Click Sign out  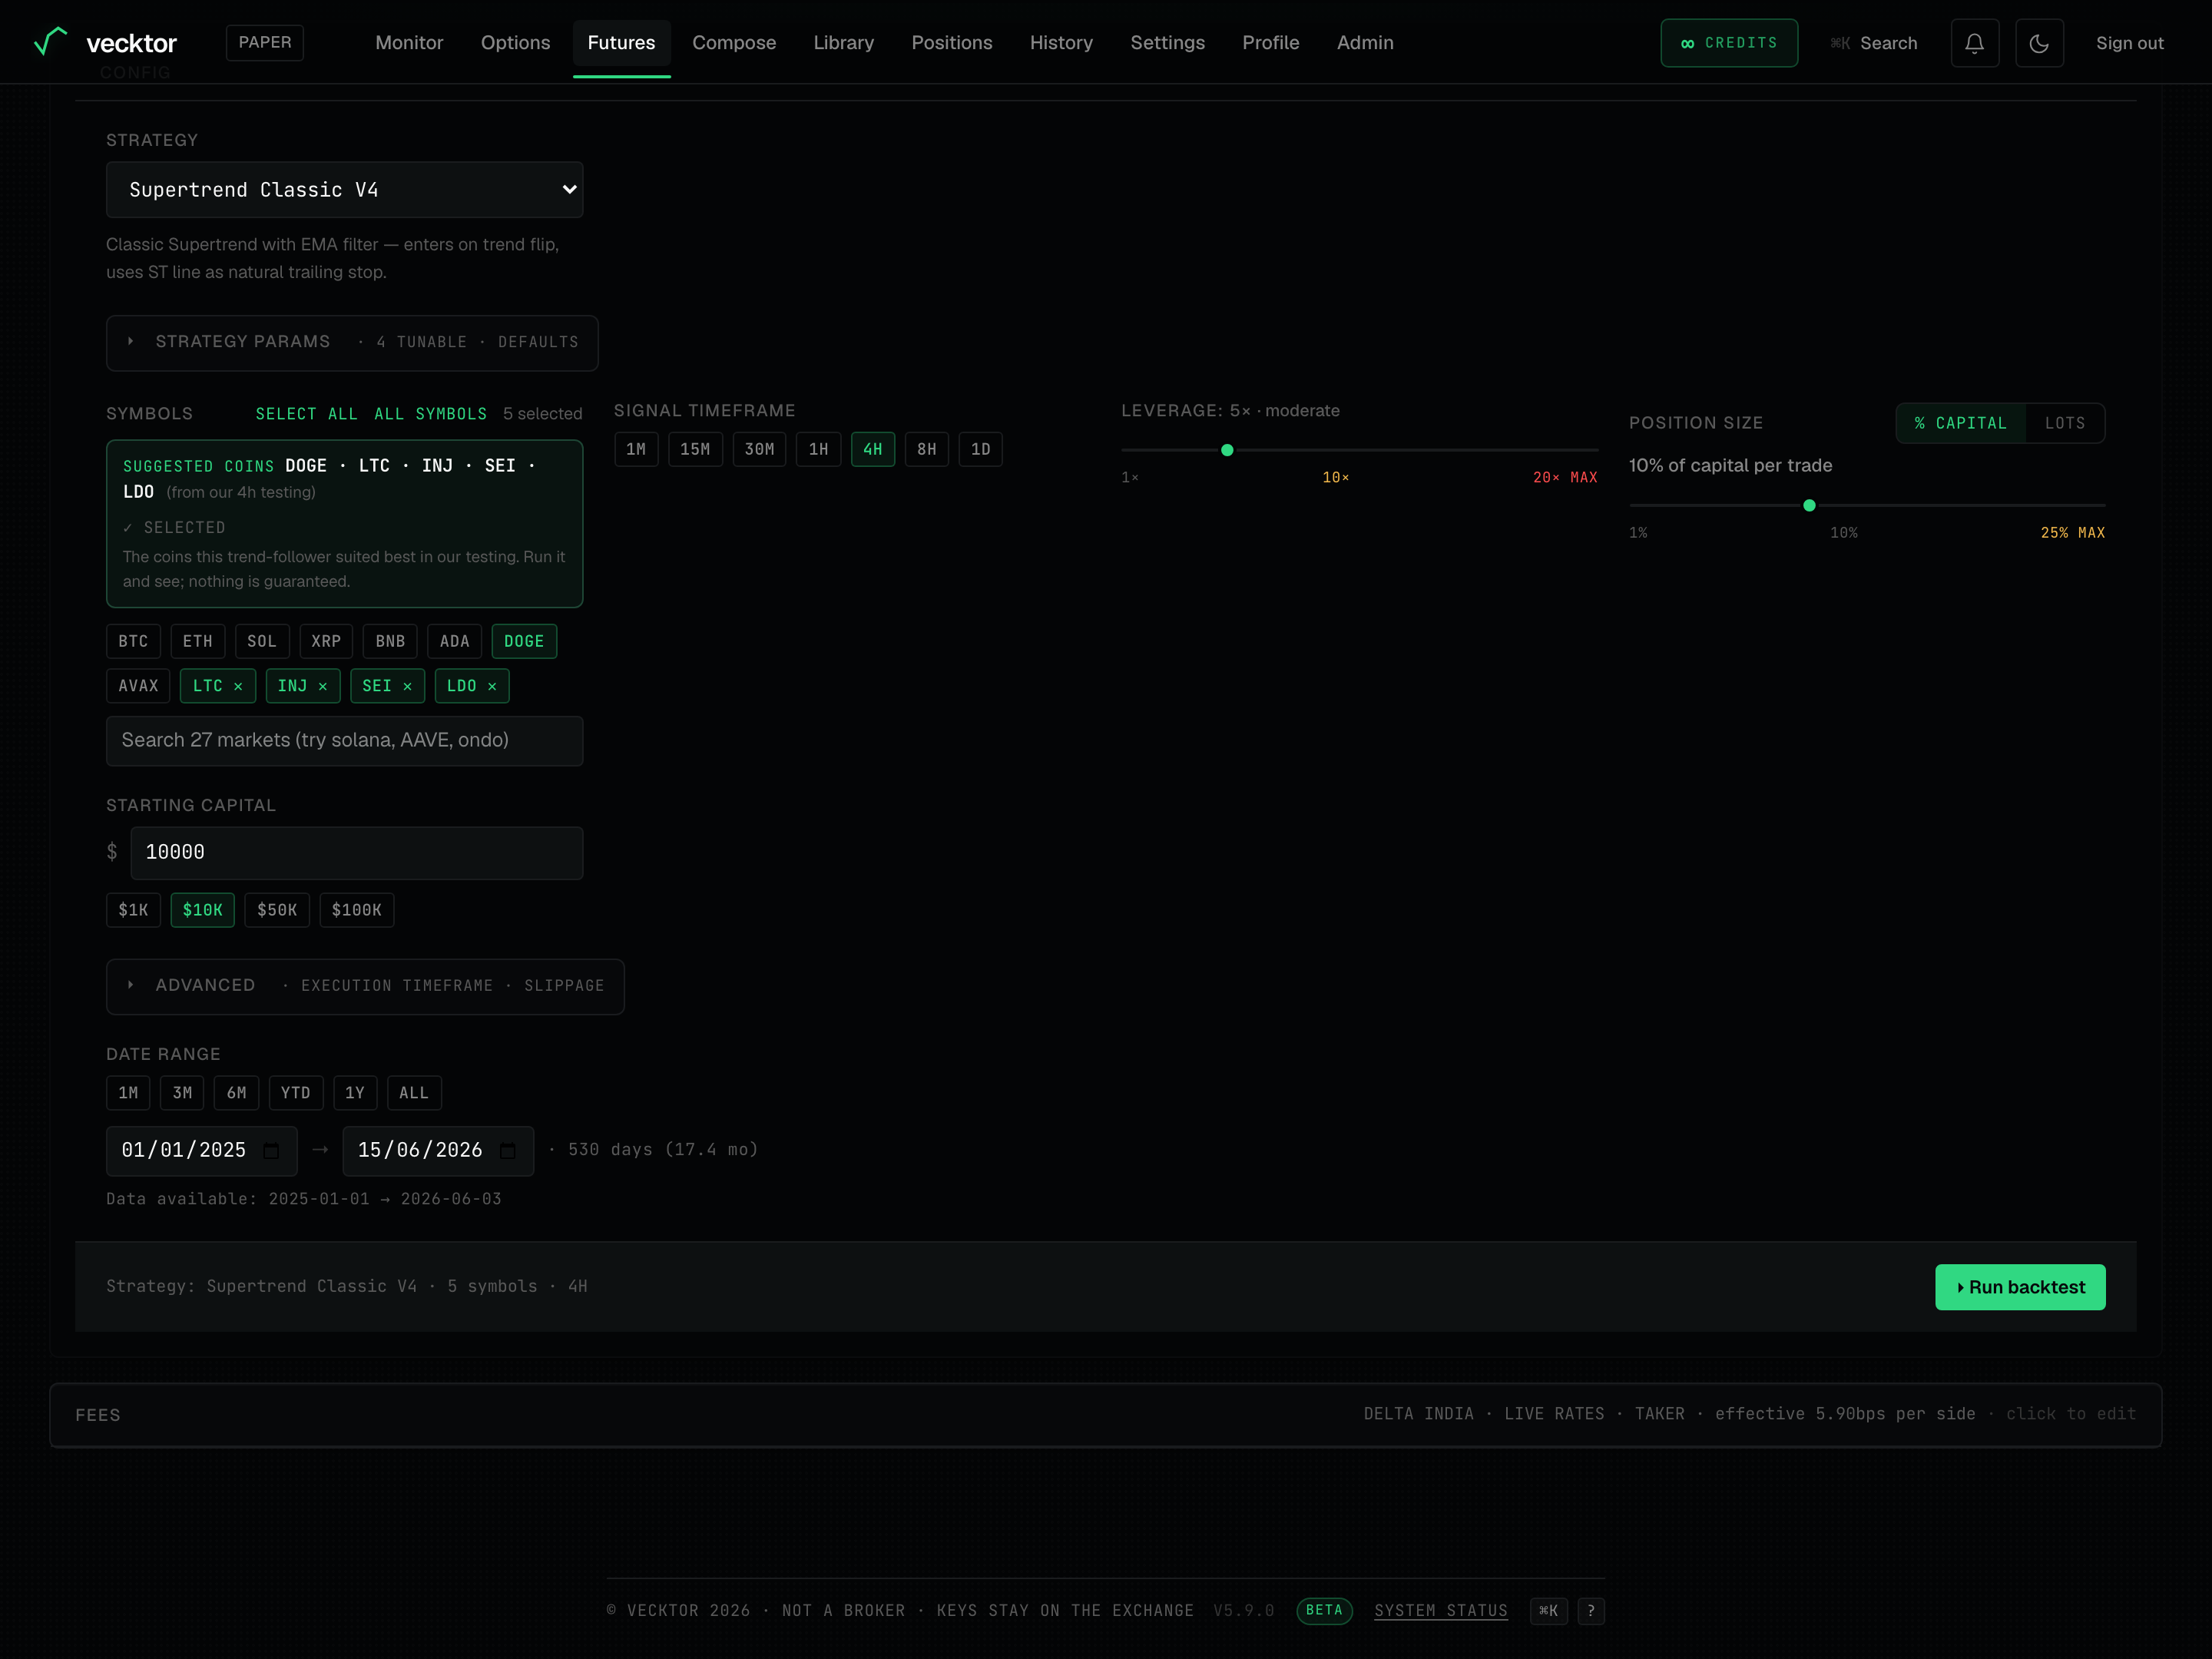2129,43
